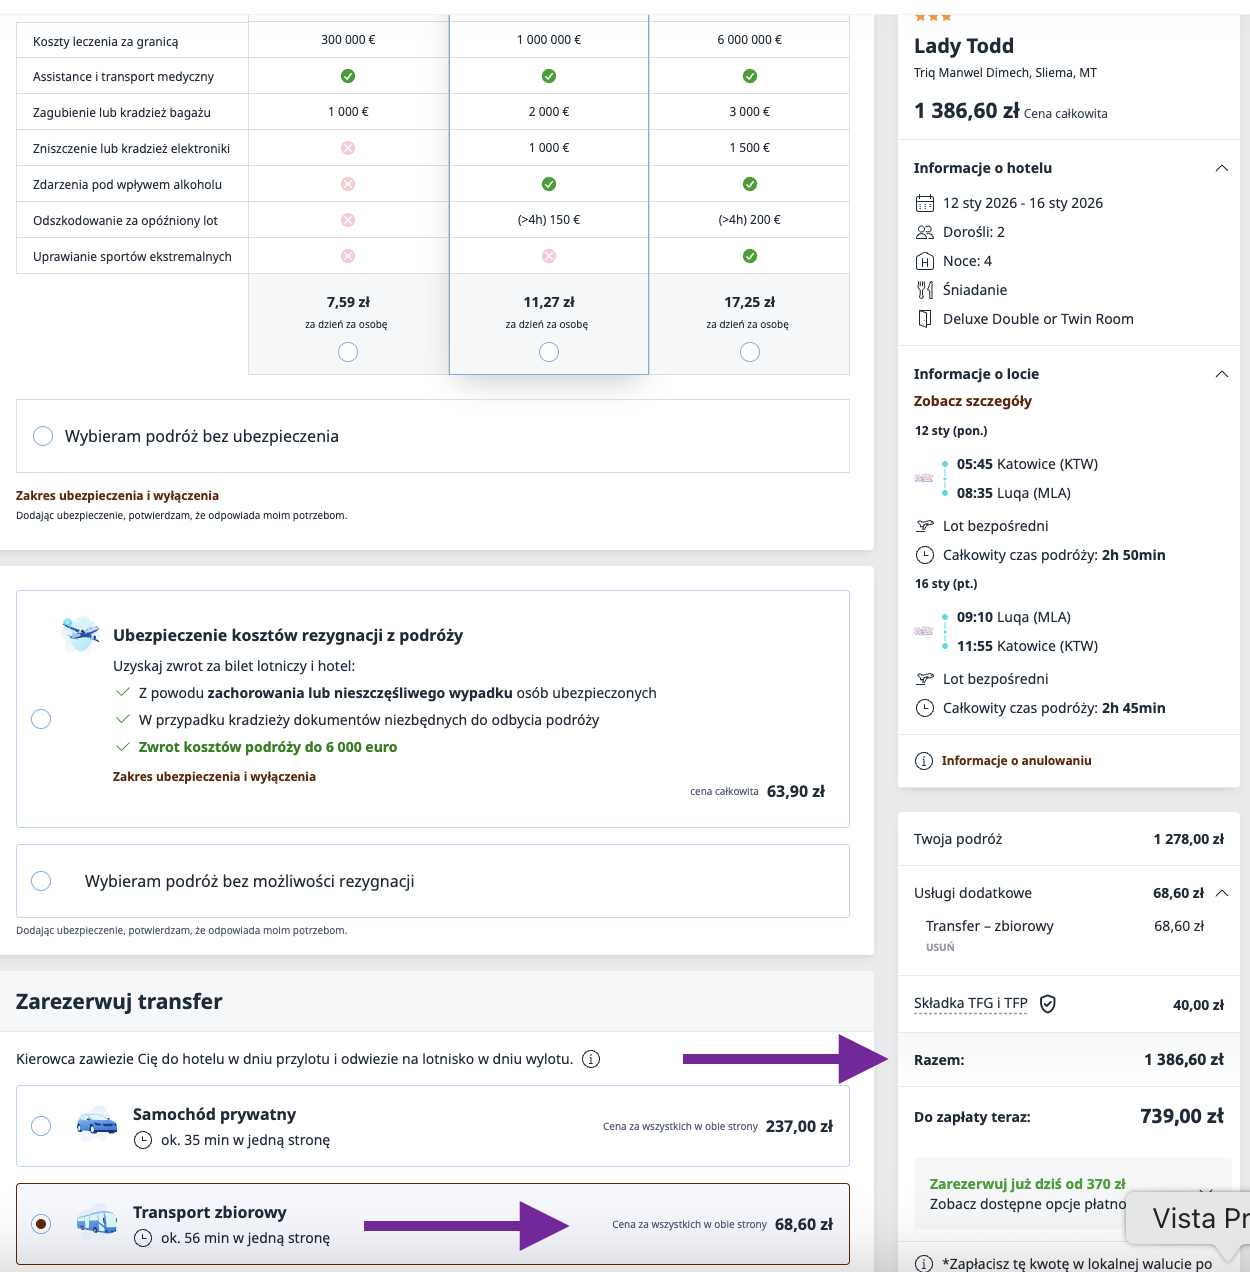Click the blue car icon for Samochód prywatny
This screenshot has height=1272, width=1250.
(97, 1124)
